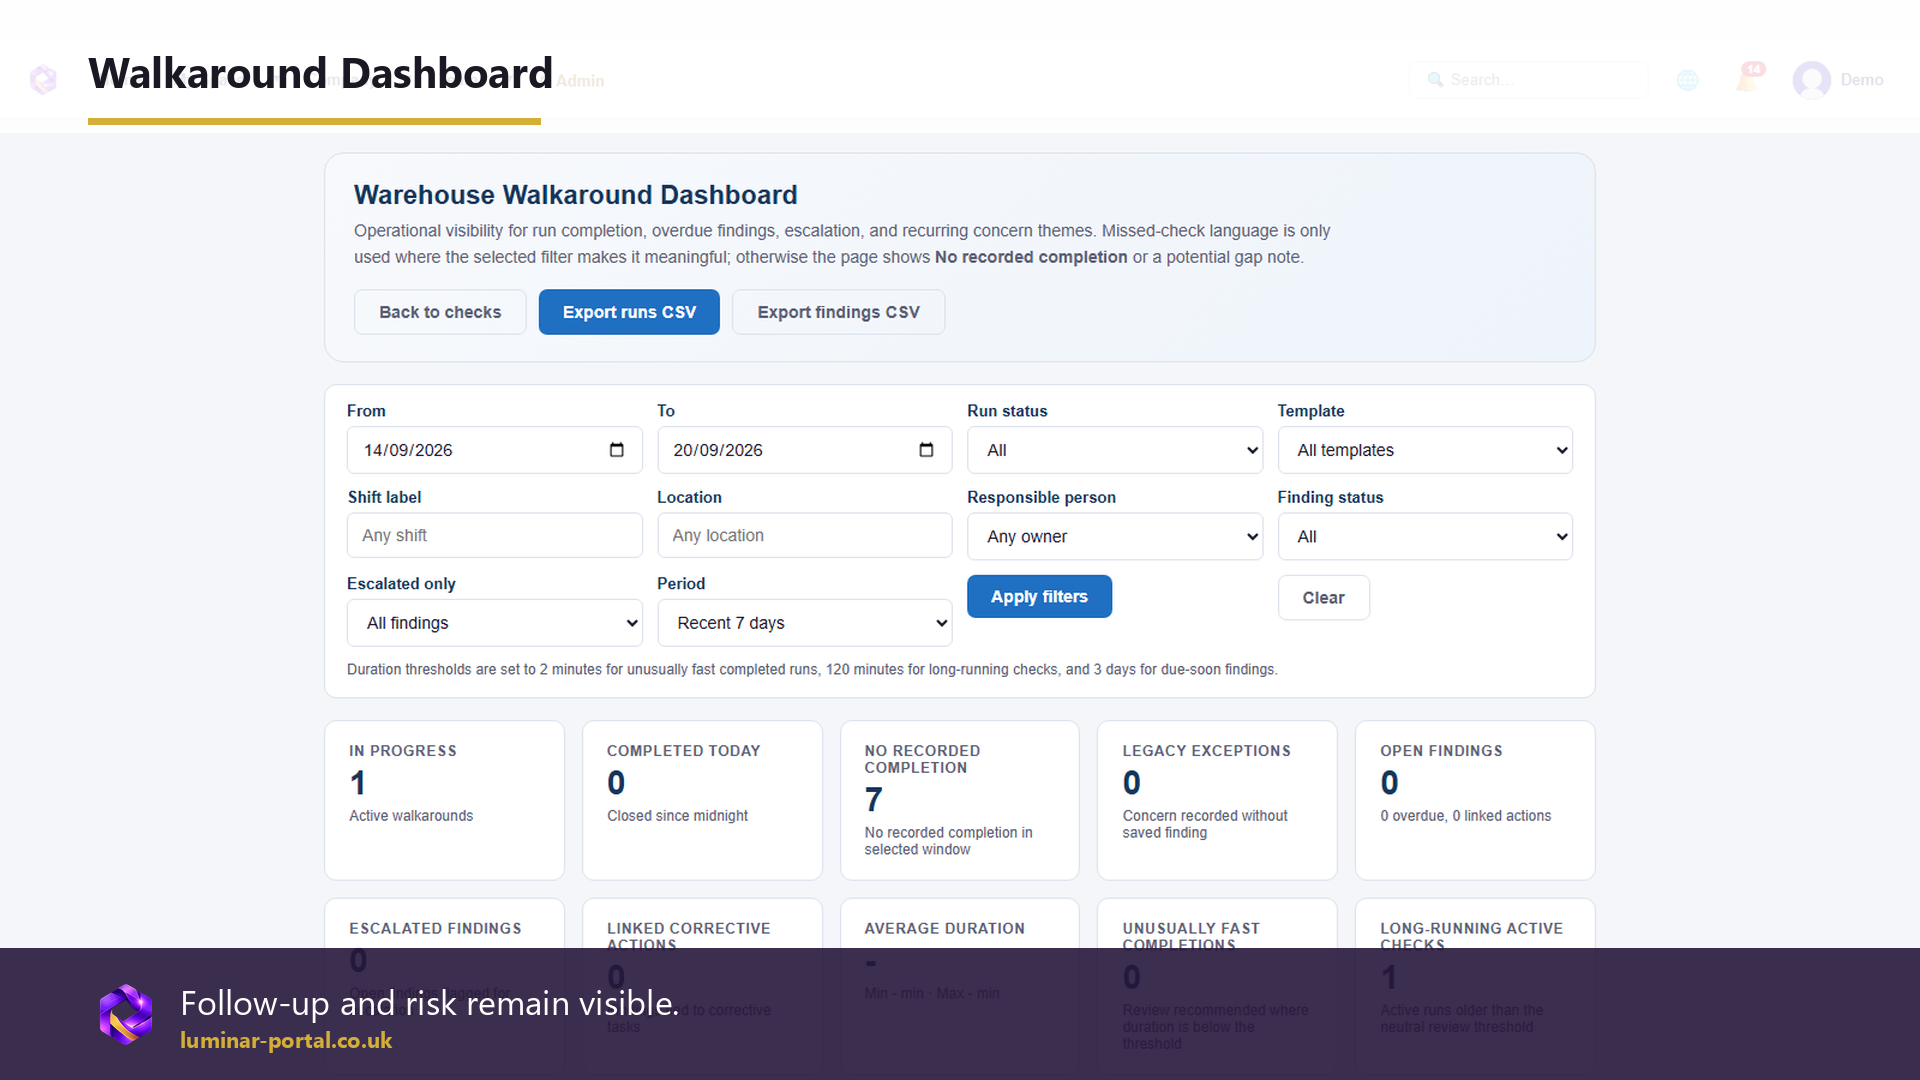Focus the Shift label input field

coord(494,536)
